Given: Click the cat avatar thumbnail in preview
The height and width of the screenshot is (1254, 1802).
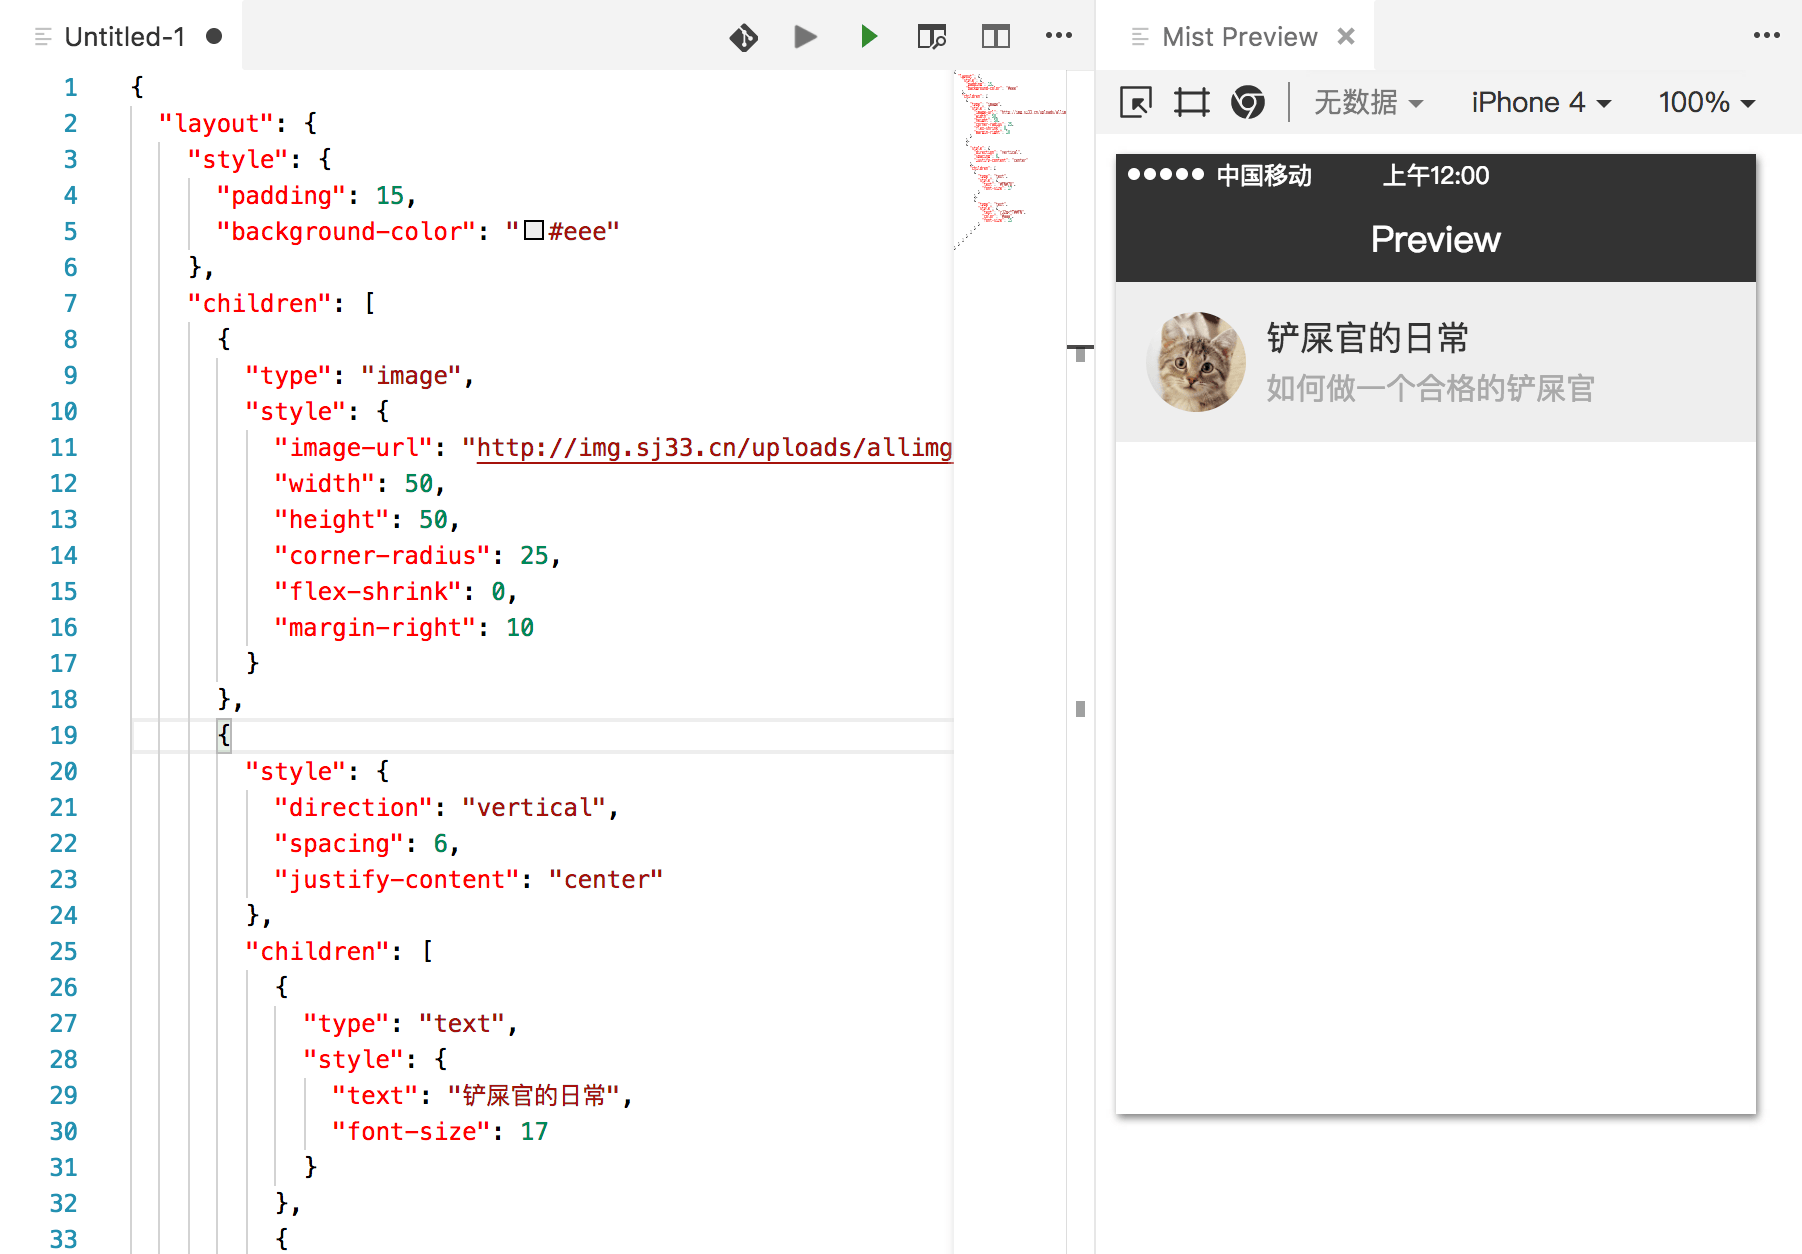Looking at the screenshot, I should tap(1196, 362).
